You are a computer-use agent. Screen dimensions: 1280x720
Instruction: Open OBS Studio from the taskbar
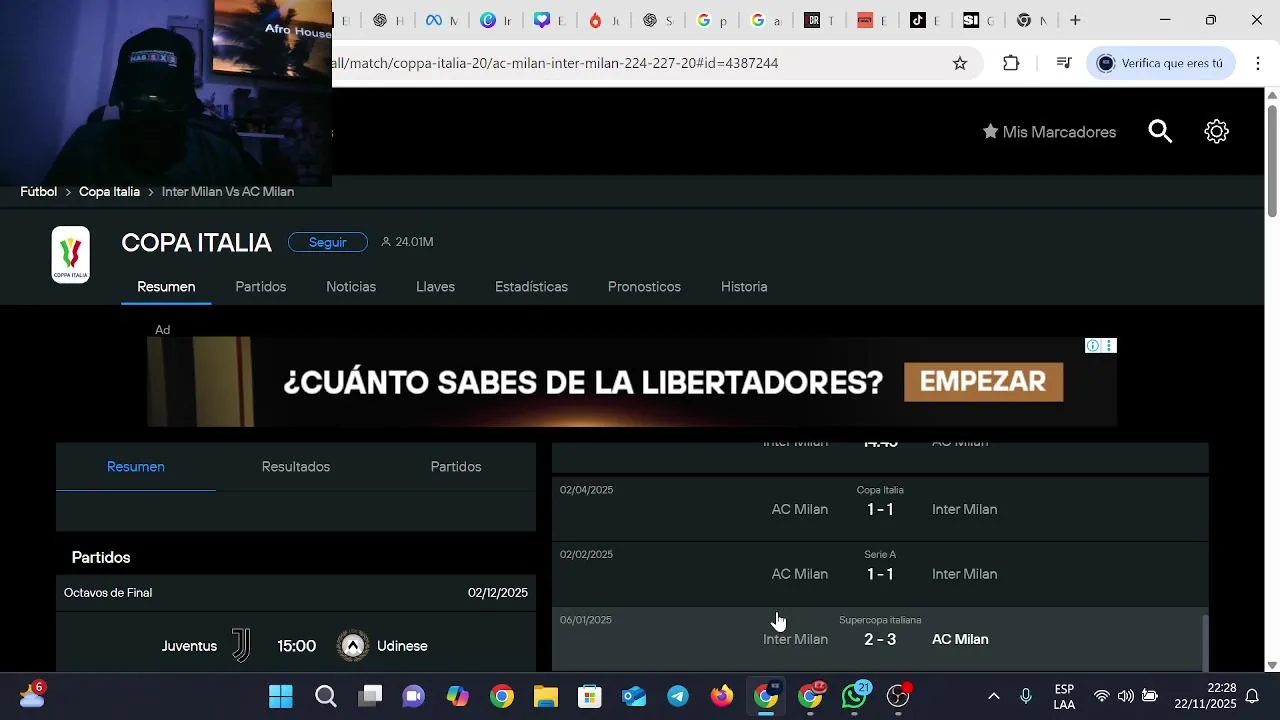pos(899,696)
